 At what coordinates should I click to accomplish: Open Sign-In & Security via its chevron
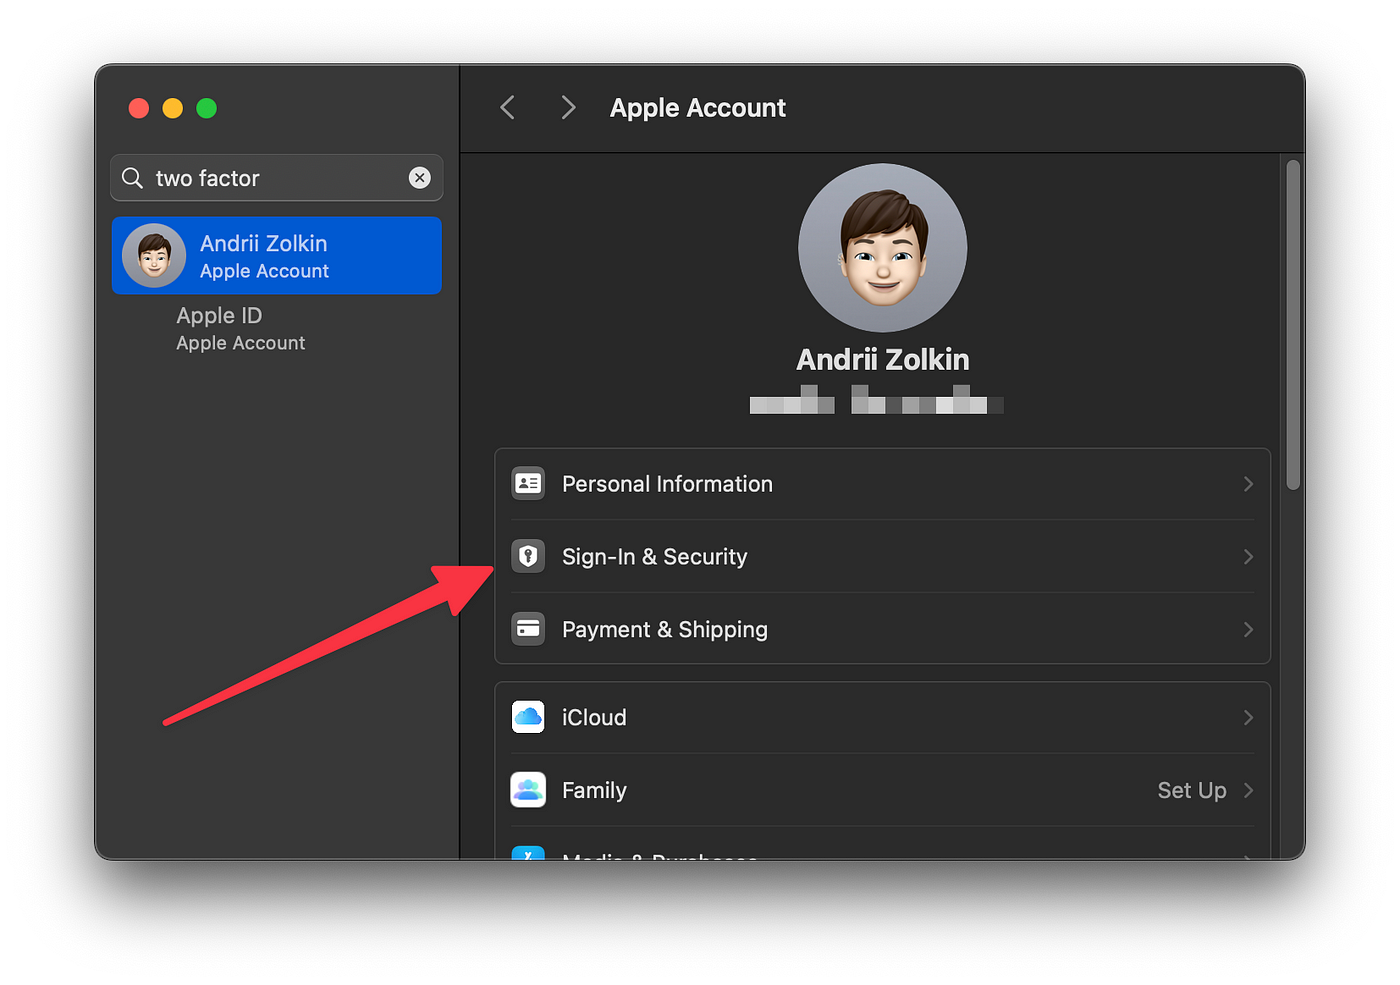1248,556
